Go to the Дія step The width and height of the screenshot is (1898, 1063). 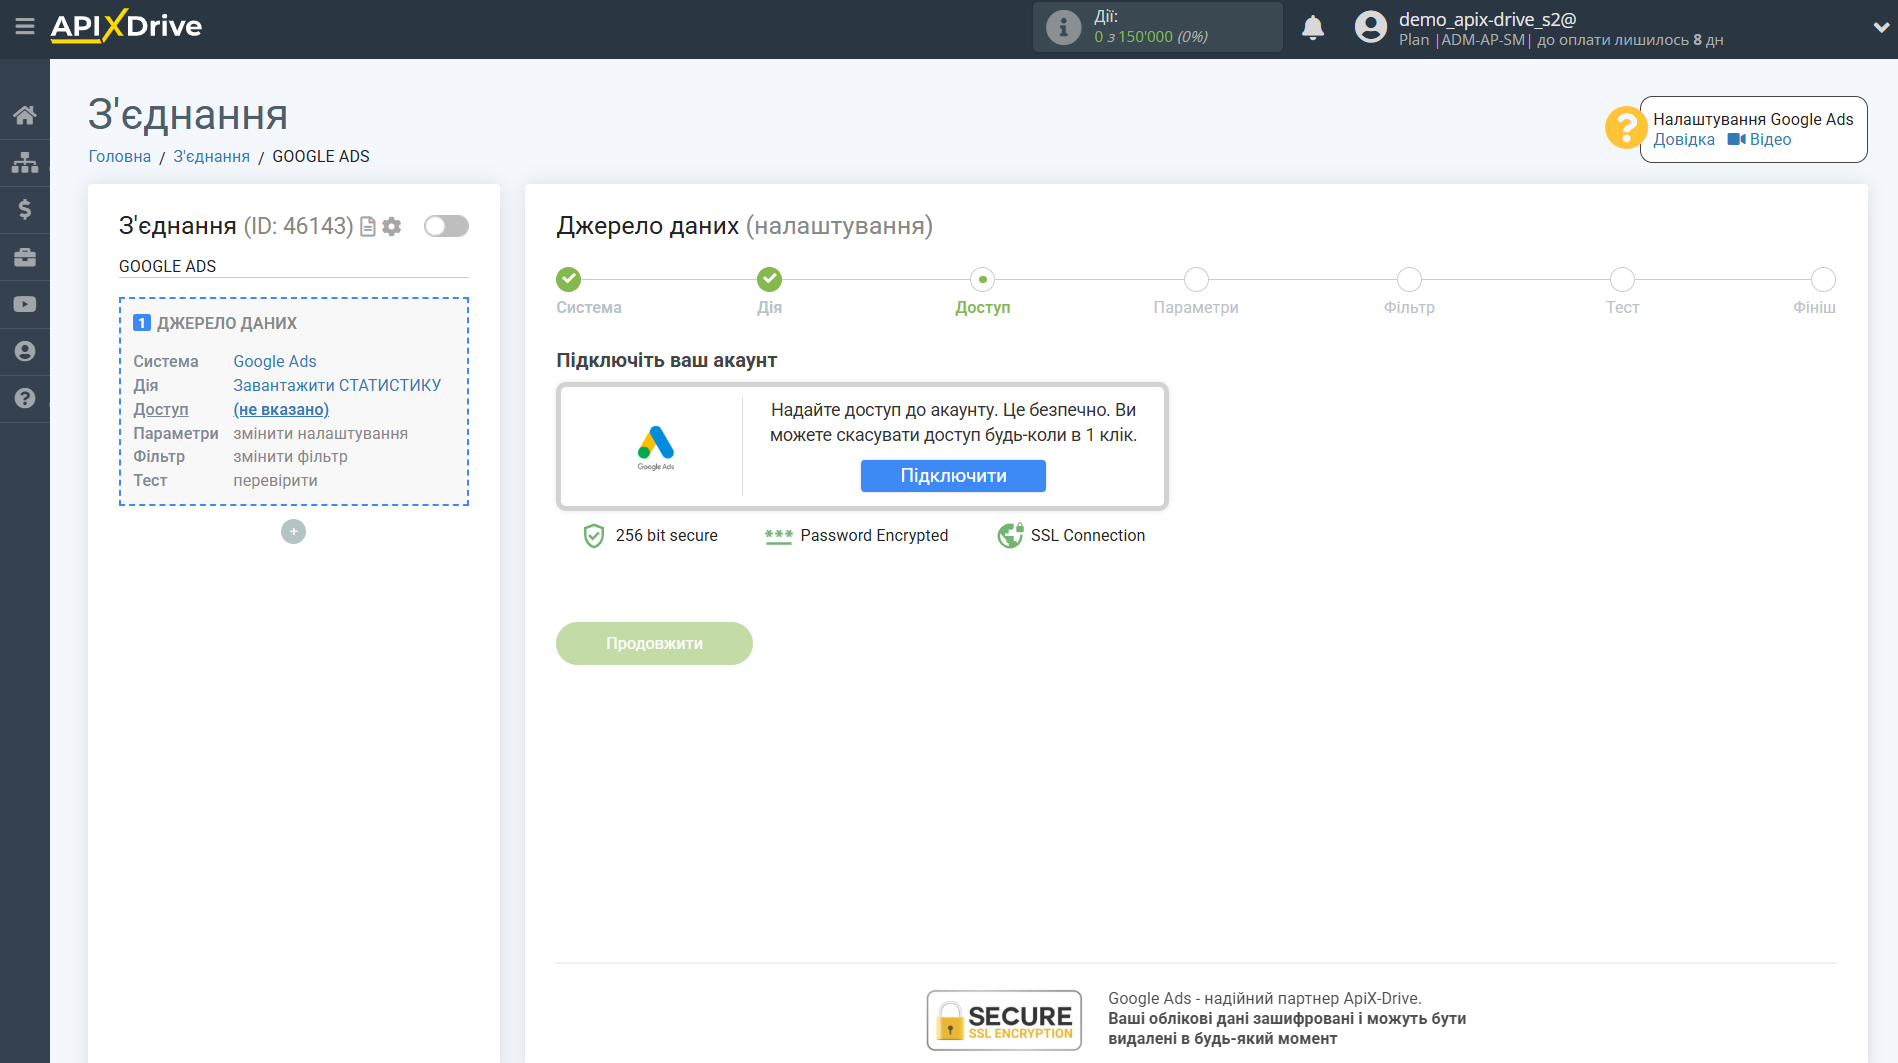click(769, 280)
